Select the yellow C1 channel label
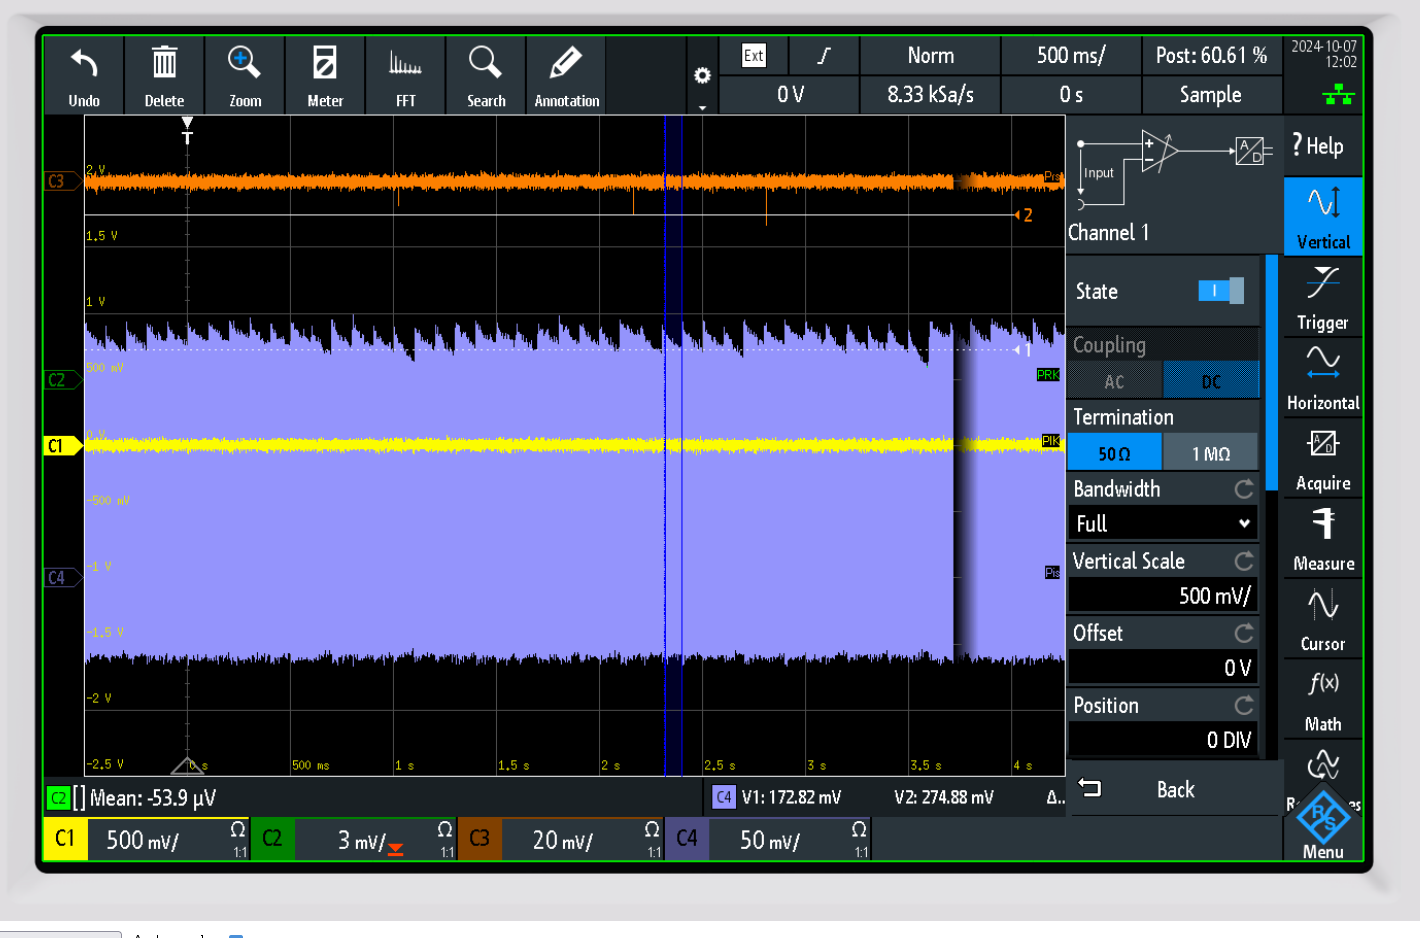Screen dimensions: 1420x938 (x=65, y=838)
